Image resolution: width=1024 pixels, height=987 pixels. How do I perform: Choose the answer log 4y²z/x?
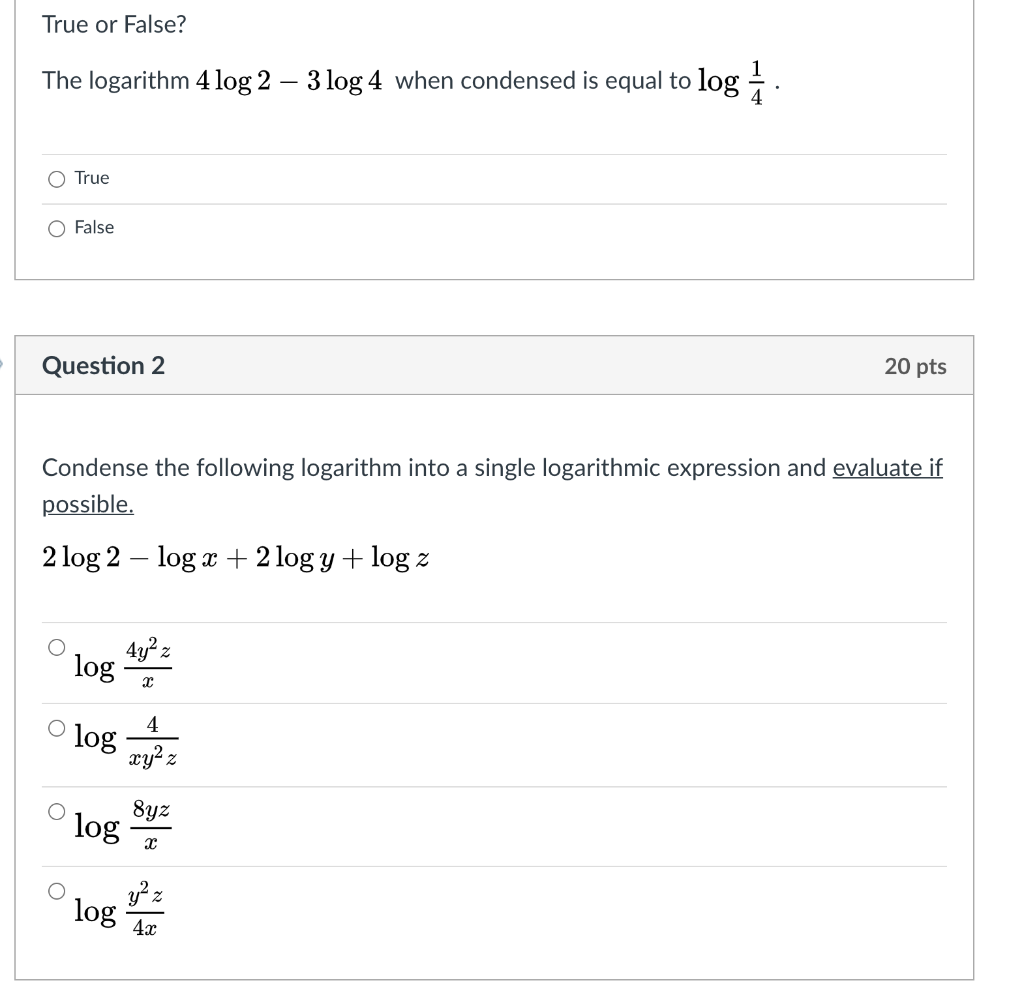[56, 645]
